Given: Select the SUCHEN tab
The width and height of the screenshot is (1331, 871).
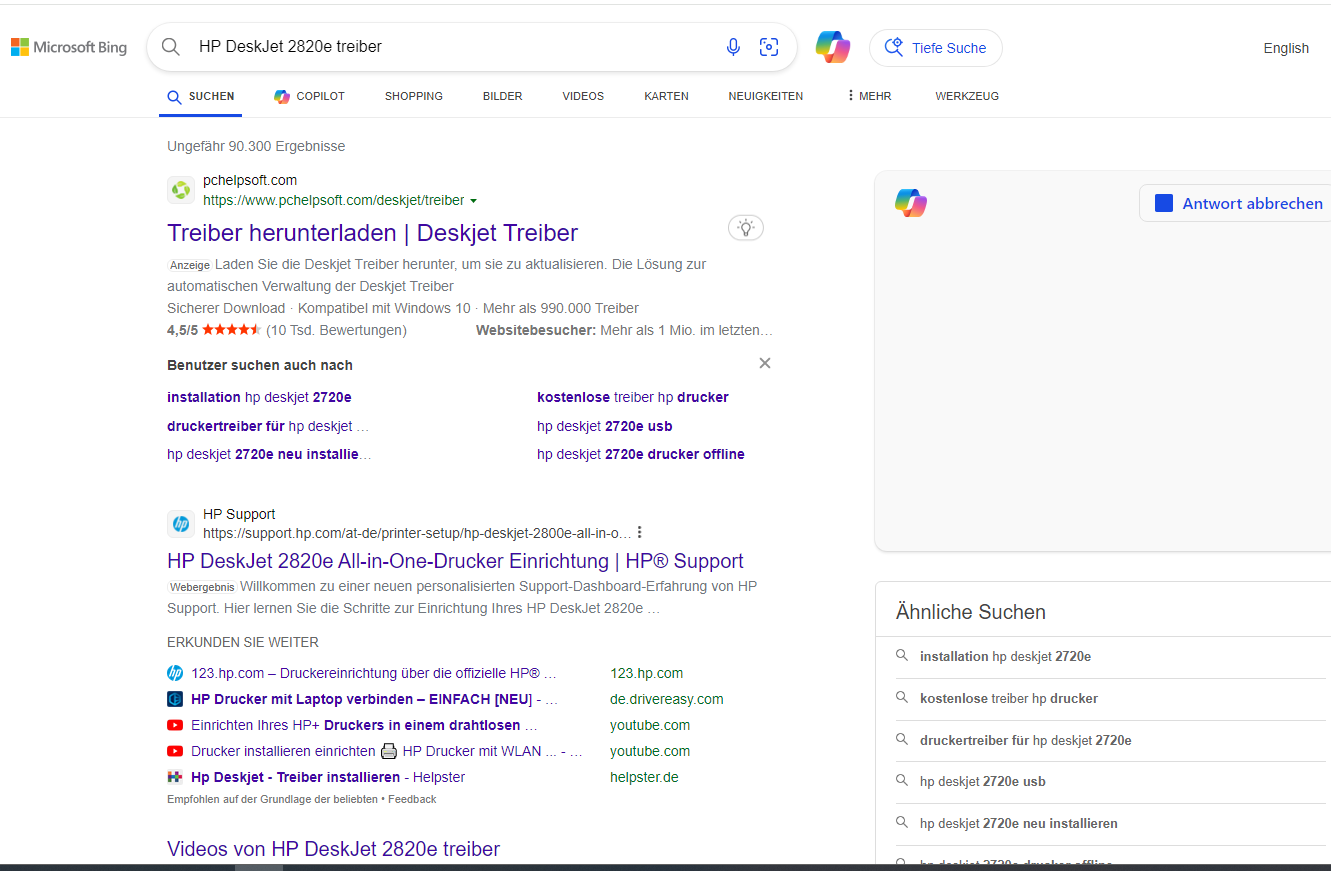Looking at the screenshot, I should click(x=200, y=97).
